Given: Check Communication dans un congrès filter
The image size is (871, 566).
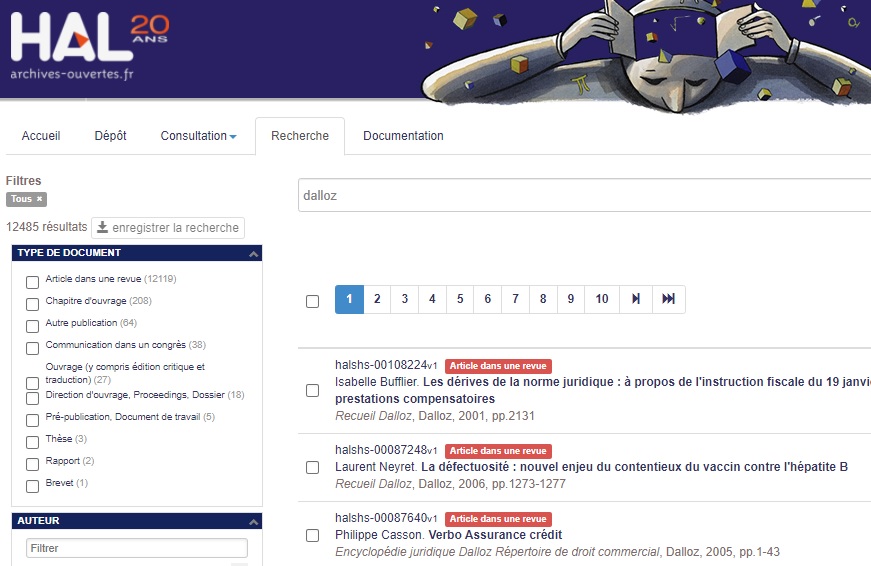Looking at the screenshot, I should (x=32, y=348).
